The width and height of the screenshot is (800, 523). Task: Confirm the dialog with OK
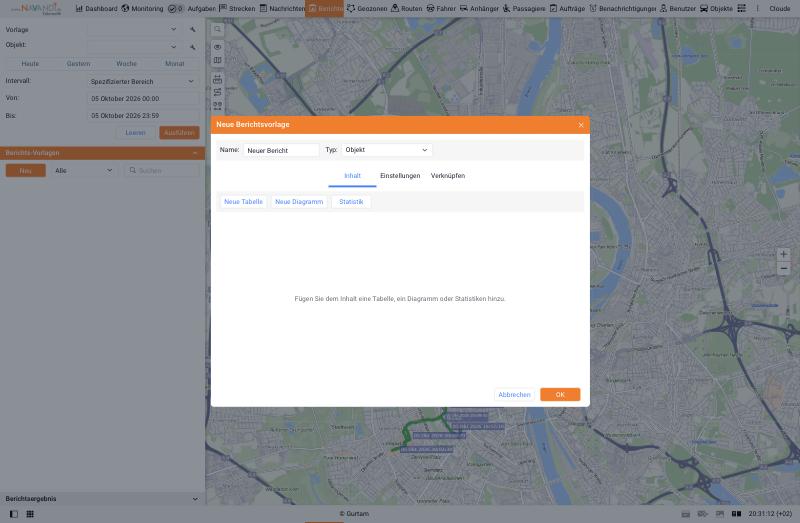tap(560, 394)
